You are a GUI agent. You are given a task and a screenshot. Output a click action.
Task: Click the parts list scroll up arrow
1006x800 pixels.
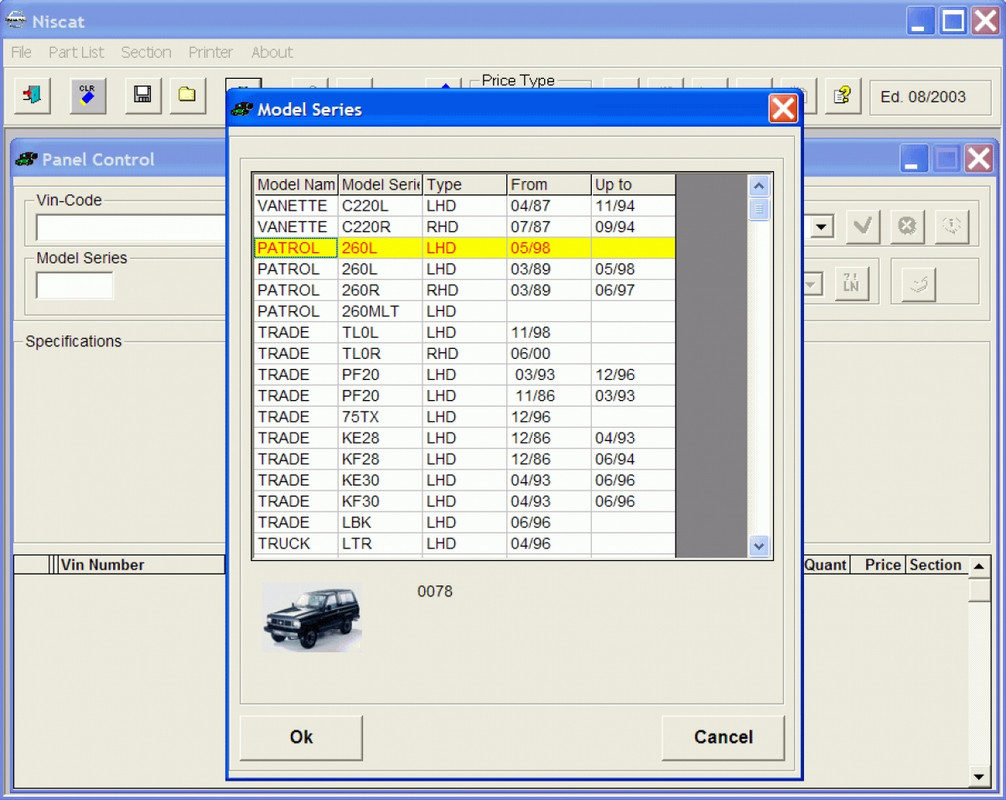coord(979,566)
